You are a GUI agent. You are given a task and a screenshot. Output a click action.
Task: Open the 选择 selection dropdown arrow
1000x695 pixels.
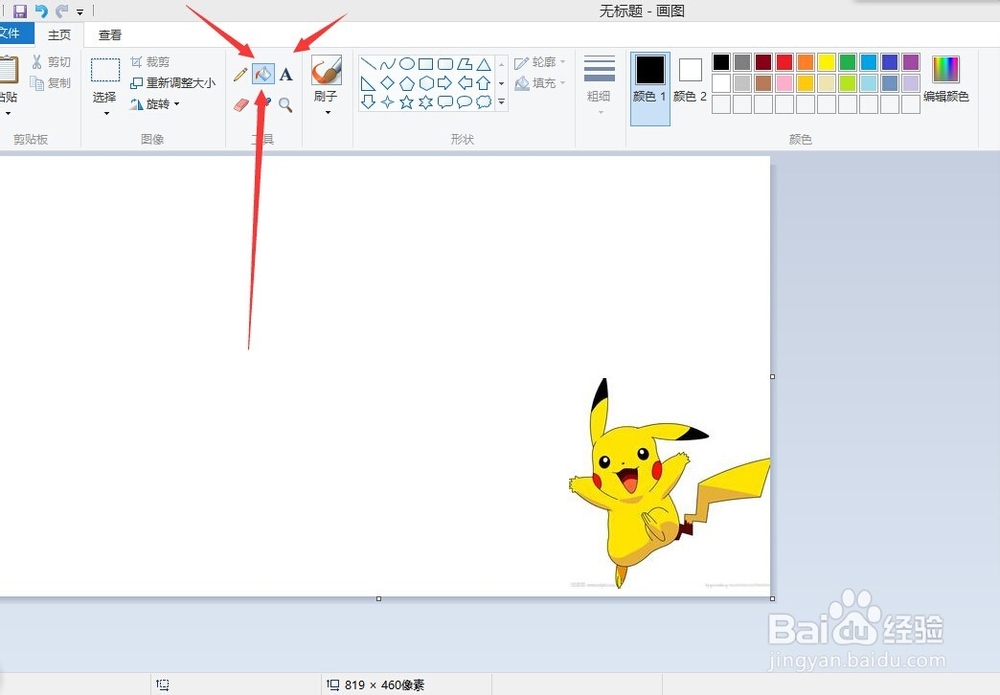click(x=106, y=113)
